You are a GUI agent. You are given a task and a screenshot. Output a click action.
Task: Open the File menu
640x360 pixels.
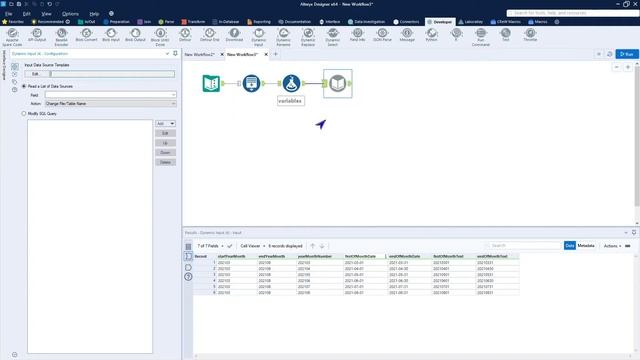tap(9, 13)
